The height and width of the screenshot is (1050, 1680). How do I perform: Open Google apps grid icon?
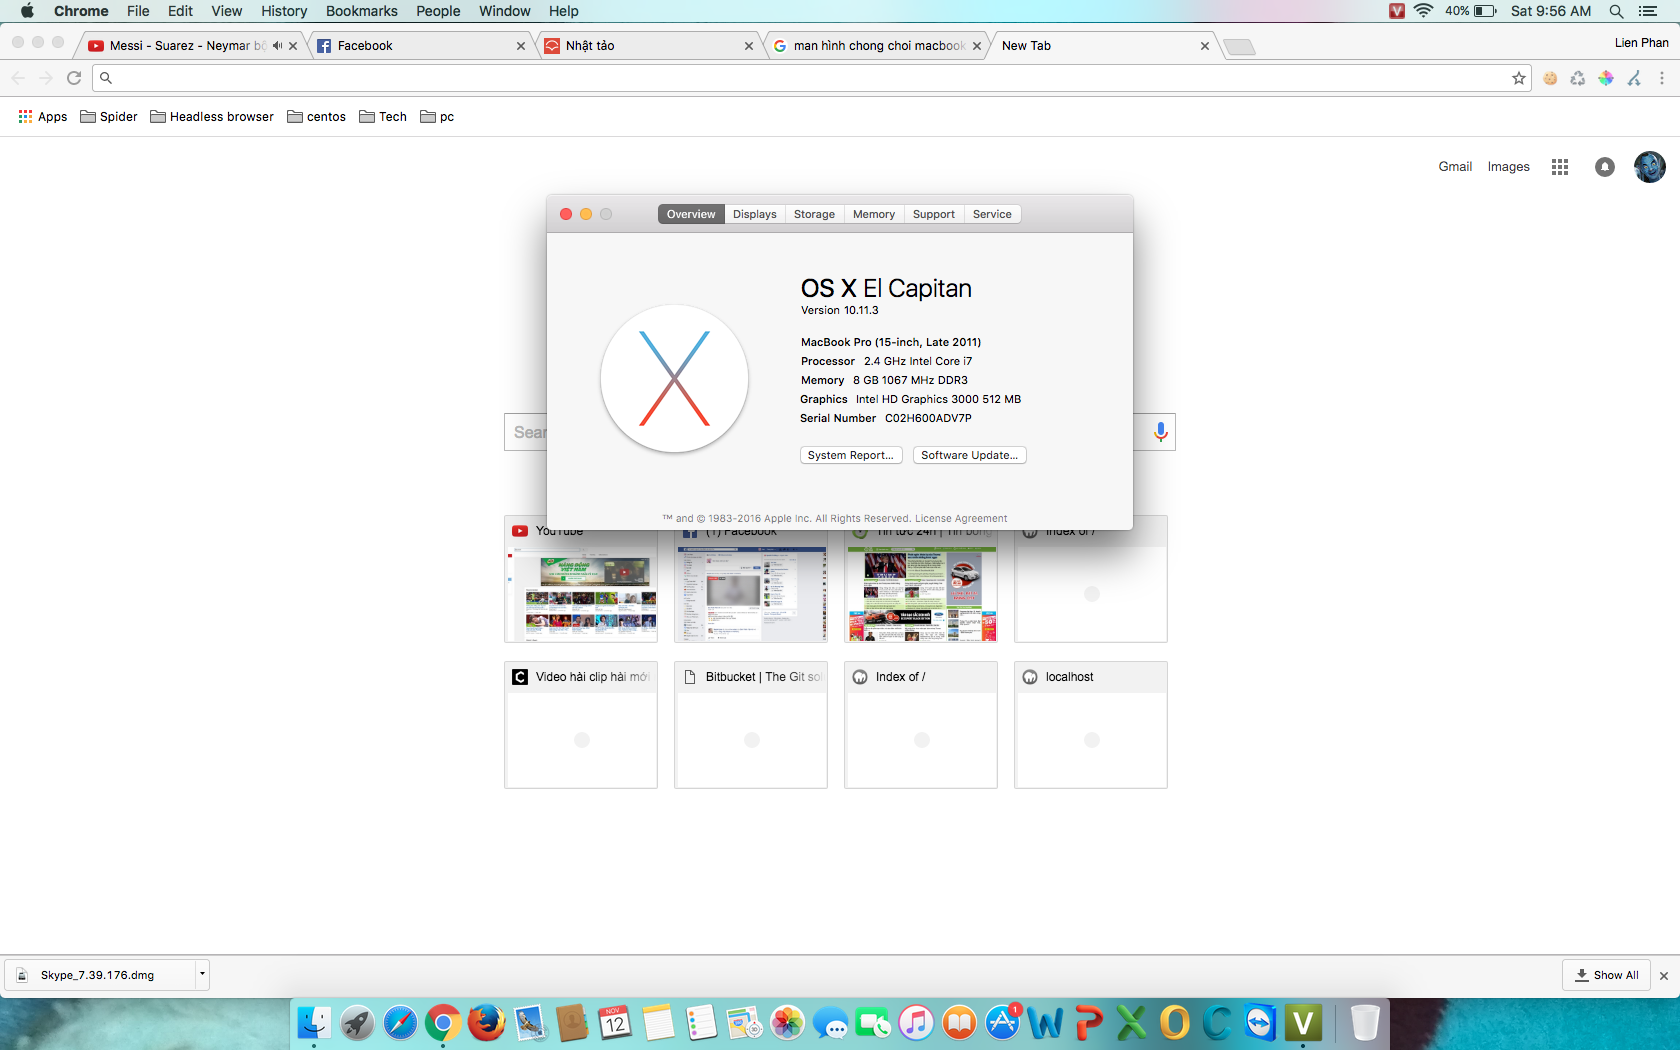1560,167
